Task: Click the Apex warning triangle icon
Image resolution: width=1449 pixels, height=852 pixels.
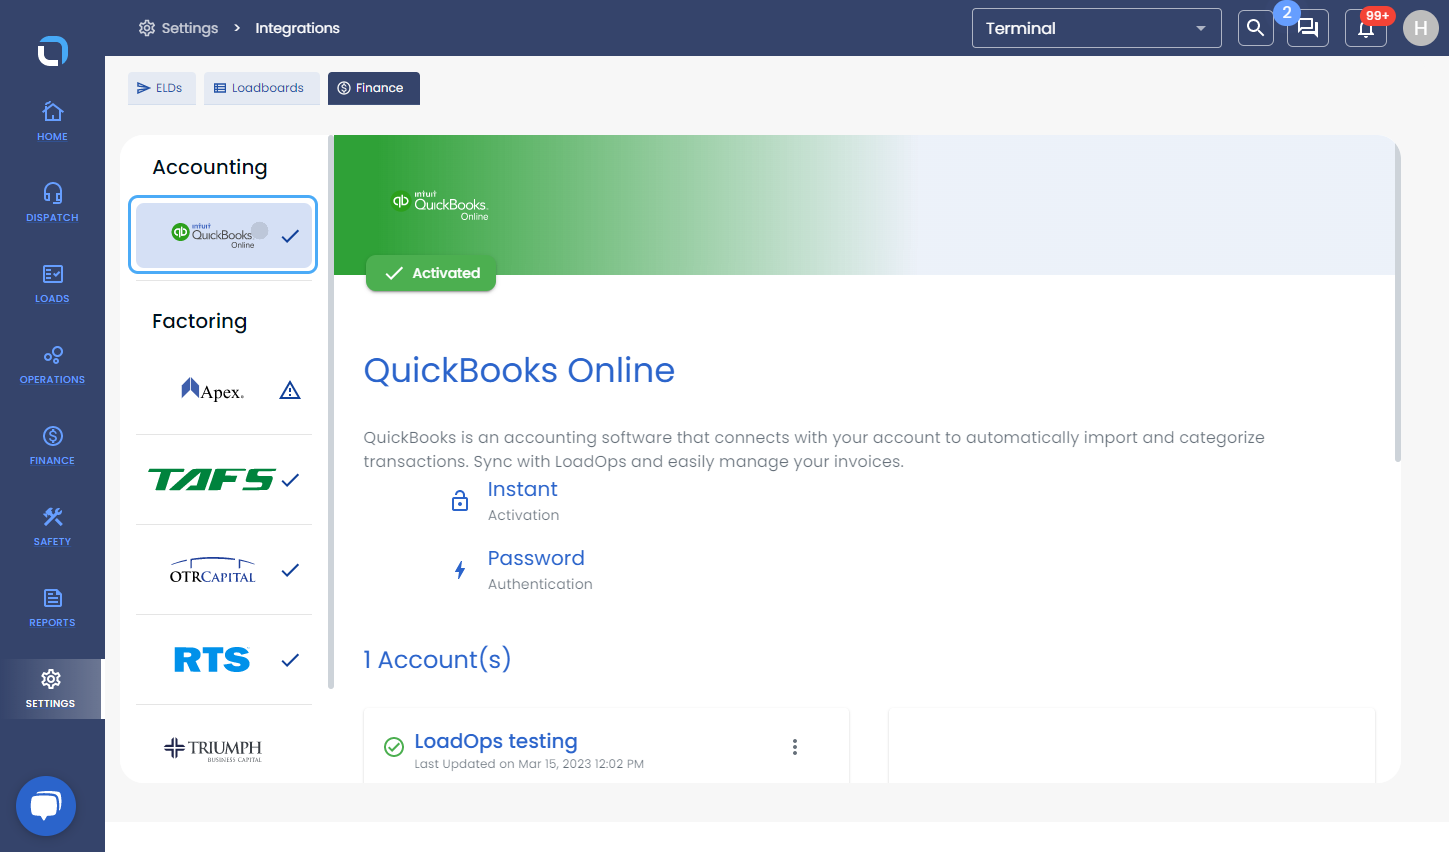Action: (x=290, y=390)
